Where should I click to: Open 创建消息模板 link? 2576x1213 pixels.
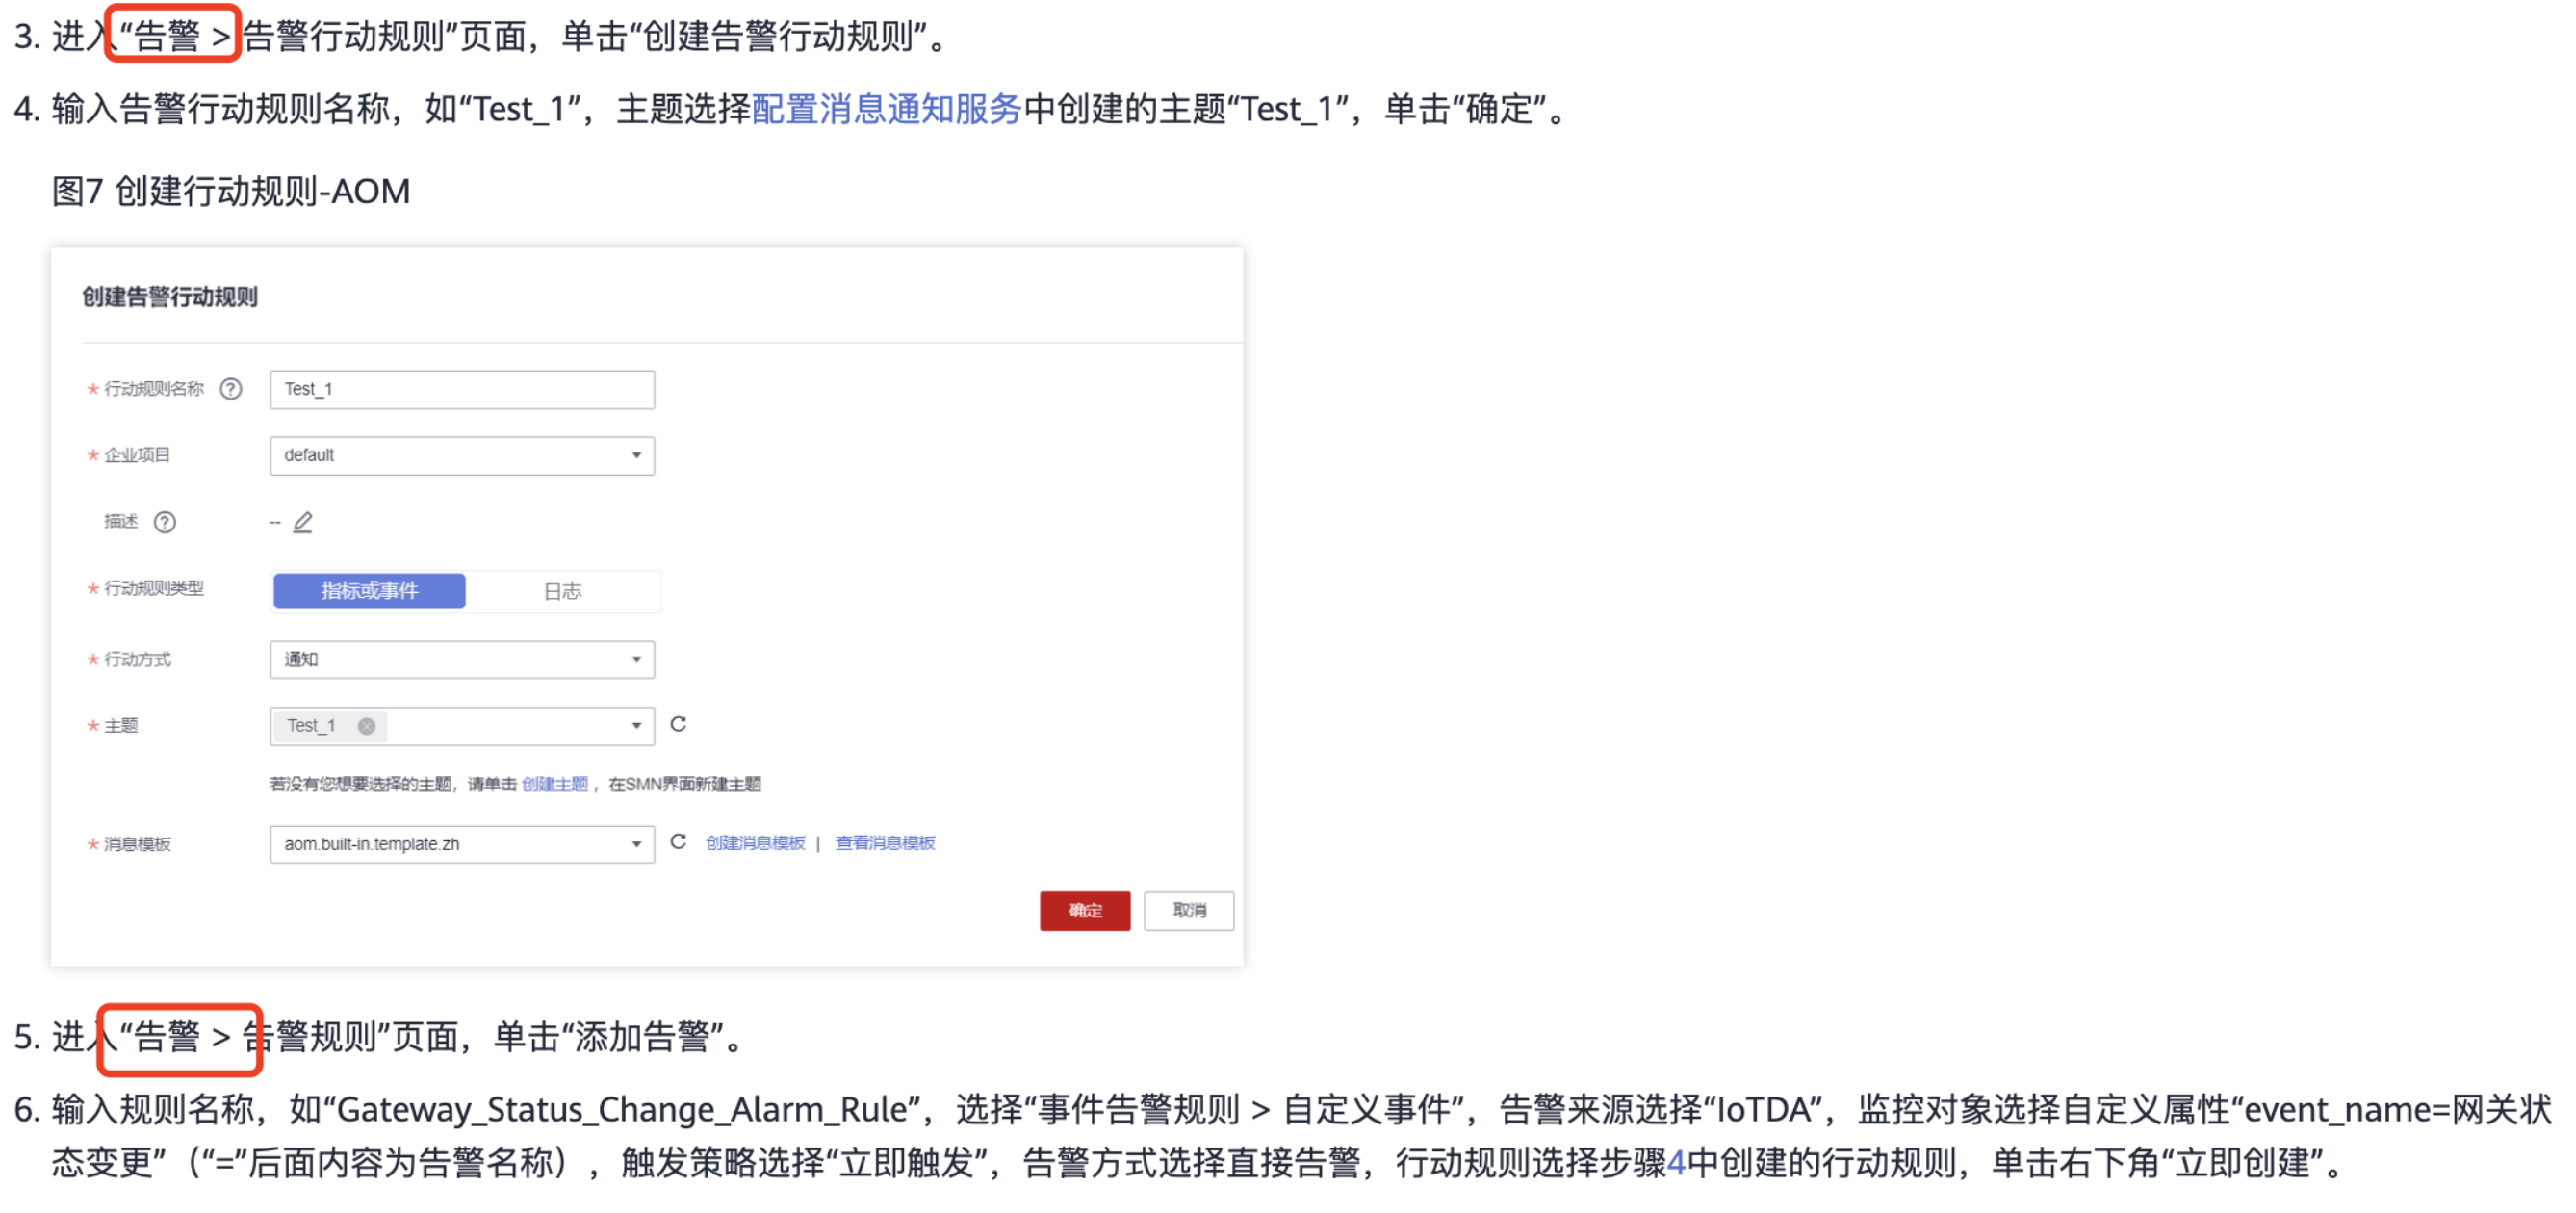pos(755,843)
